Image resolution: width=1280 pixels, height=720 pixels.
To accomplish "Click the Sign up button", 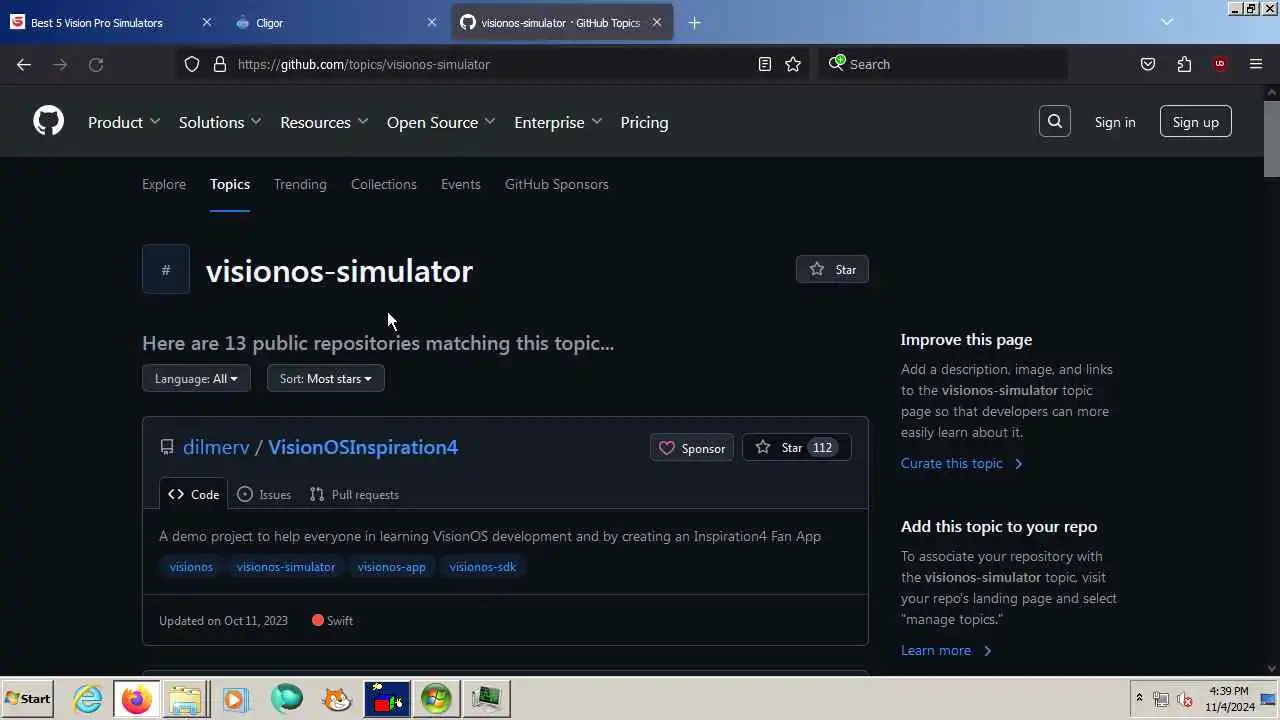I will (1196, 122).
